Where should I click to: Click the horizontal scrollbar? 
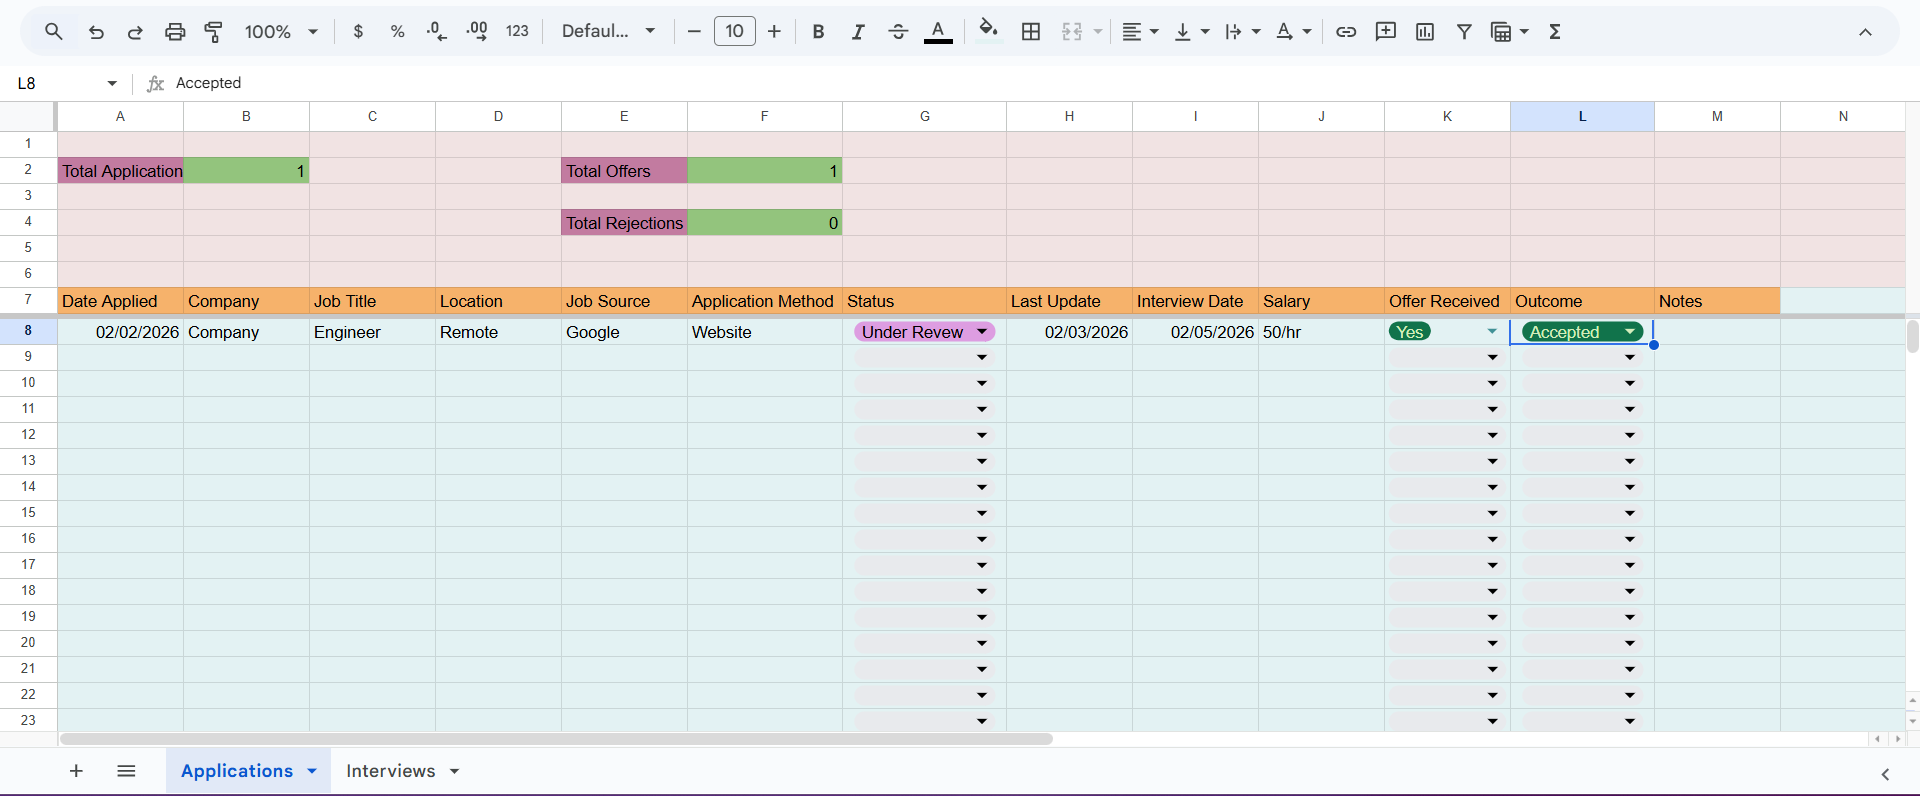click(x=556, y=739)
